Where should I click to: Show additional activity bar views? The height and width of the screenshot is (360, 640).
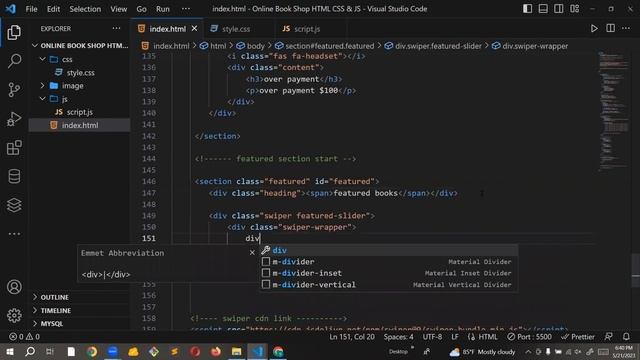click(14, 234)
